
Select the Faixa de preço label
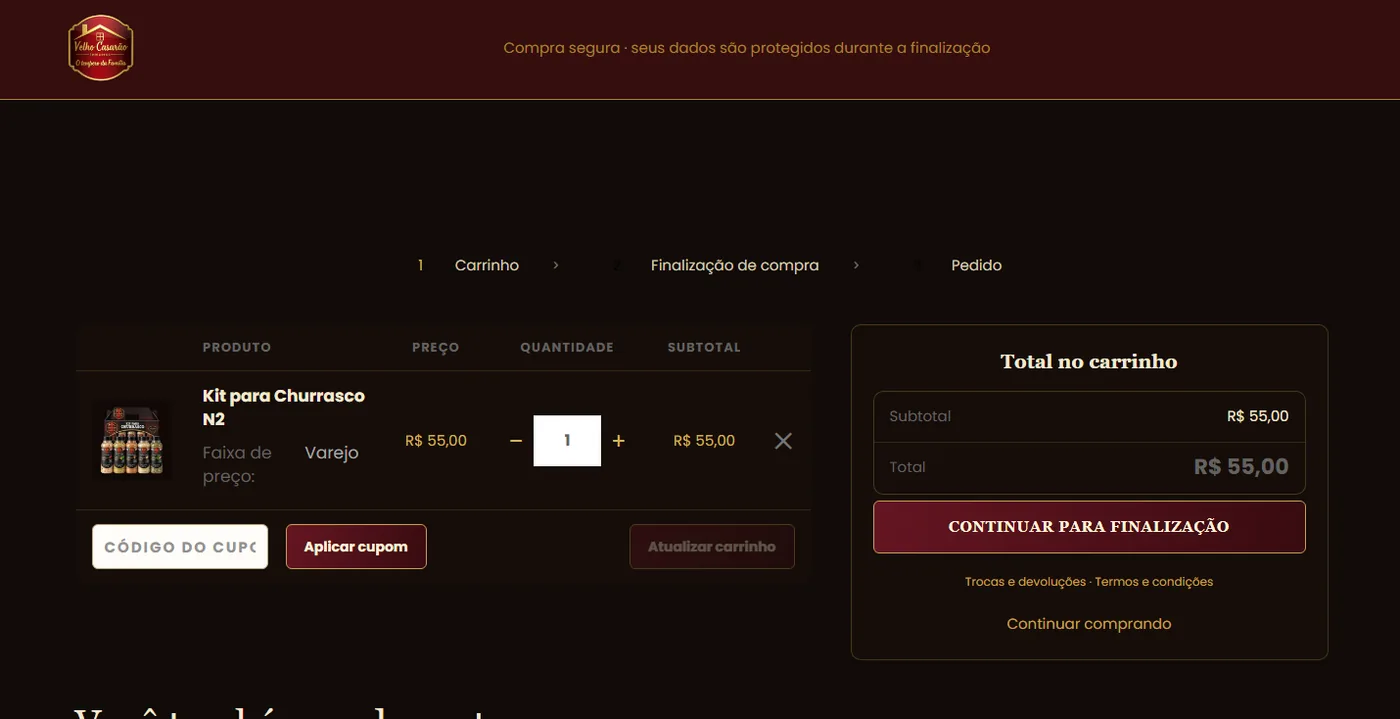tap(237, 465)
